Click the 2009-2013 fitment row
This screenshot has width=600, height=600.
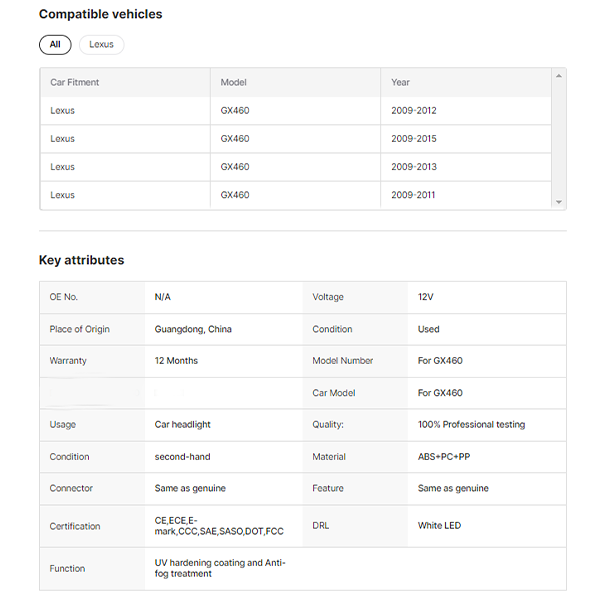pos(295,167)
